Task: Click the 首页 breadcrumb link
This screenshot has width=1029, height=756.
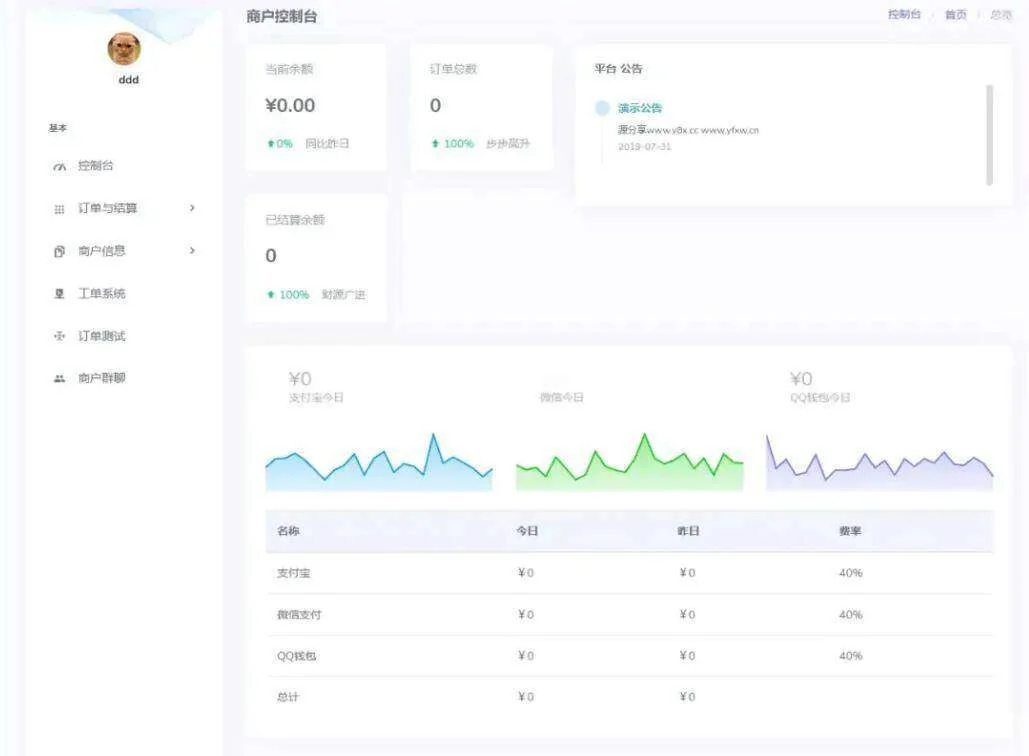Action: pyautogui.click(x=956, y=15)
